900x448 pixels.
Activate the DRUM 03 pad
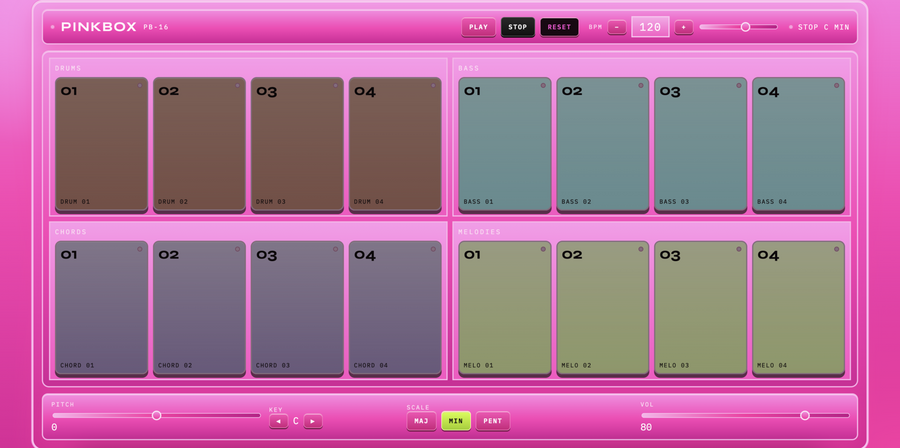coord(297,145)
